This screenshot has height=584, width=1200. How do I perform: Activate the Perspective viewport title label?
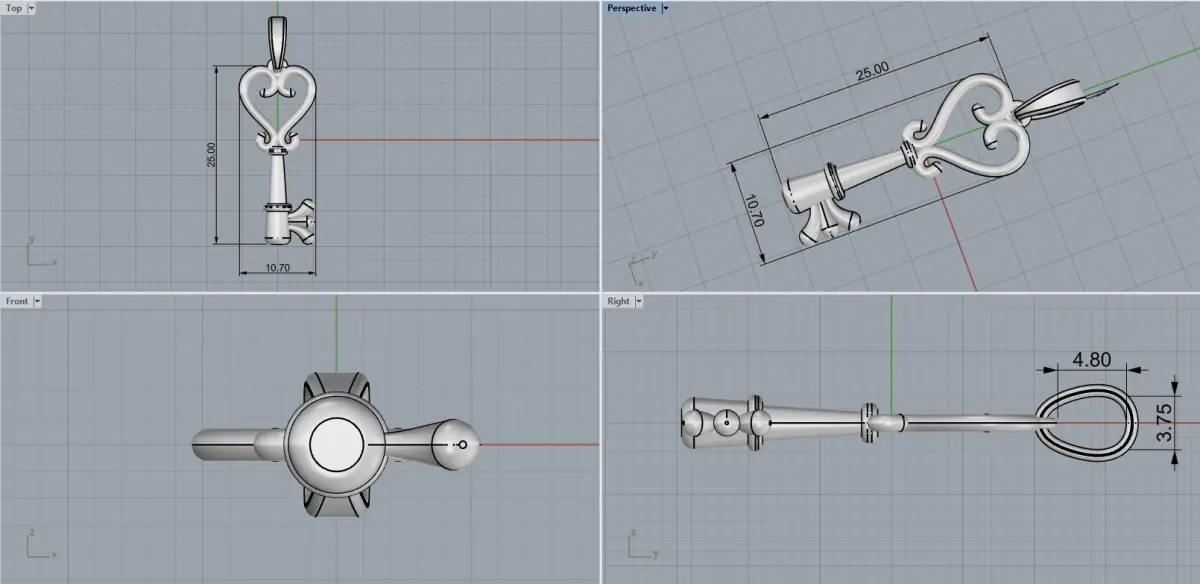(632, 8)
